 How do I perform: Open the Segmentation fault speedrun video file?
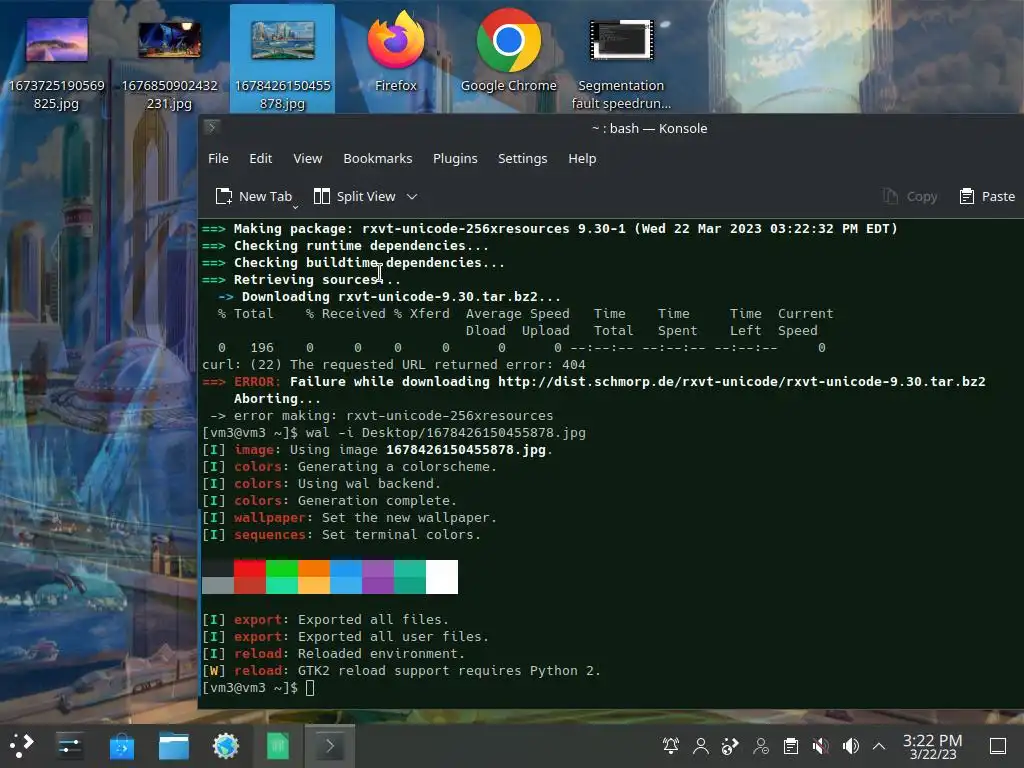pyautogui.click(x=621, y=62)
